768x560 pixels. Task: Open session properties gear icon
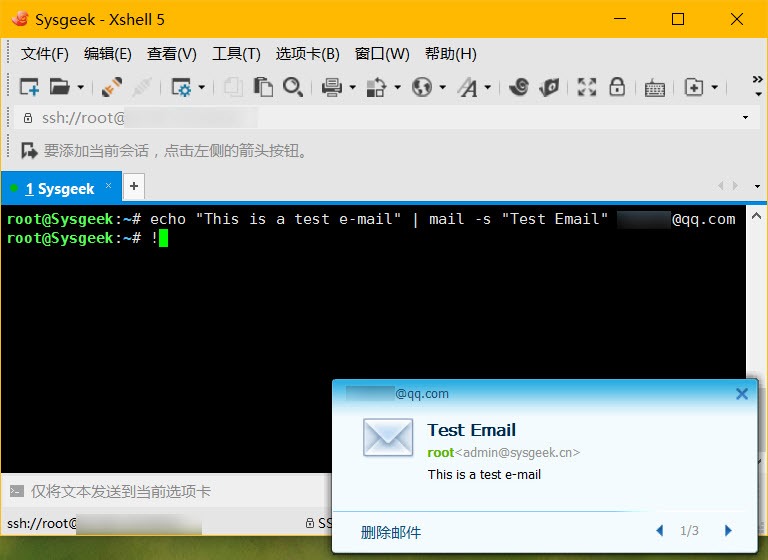tap(180, 87)
